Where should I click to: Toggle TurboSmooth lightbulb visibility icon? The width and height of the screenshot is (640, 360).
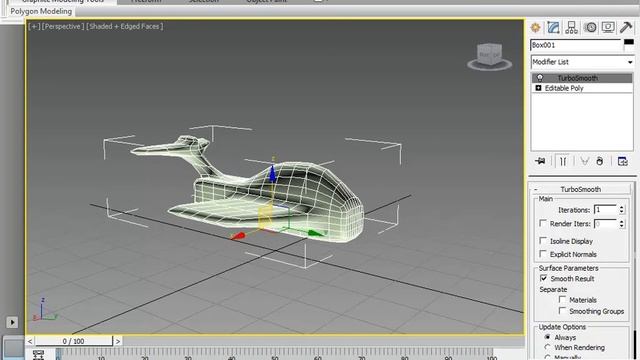[x=540, y=78]
